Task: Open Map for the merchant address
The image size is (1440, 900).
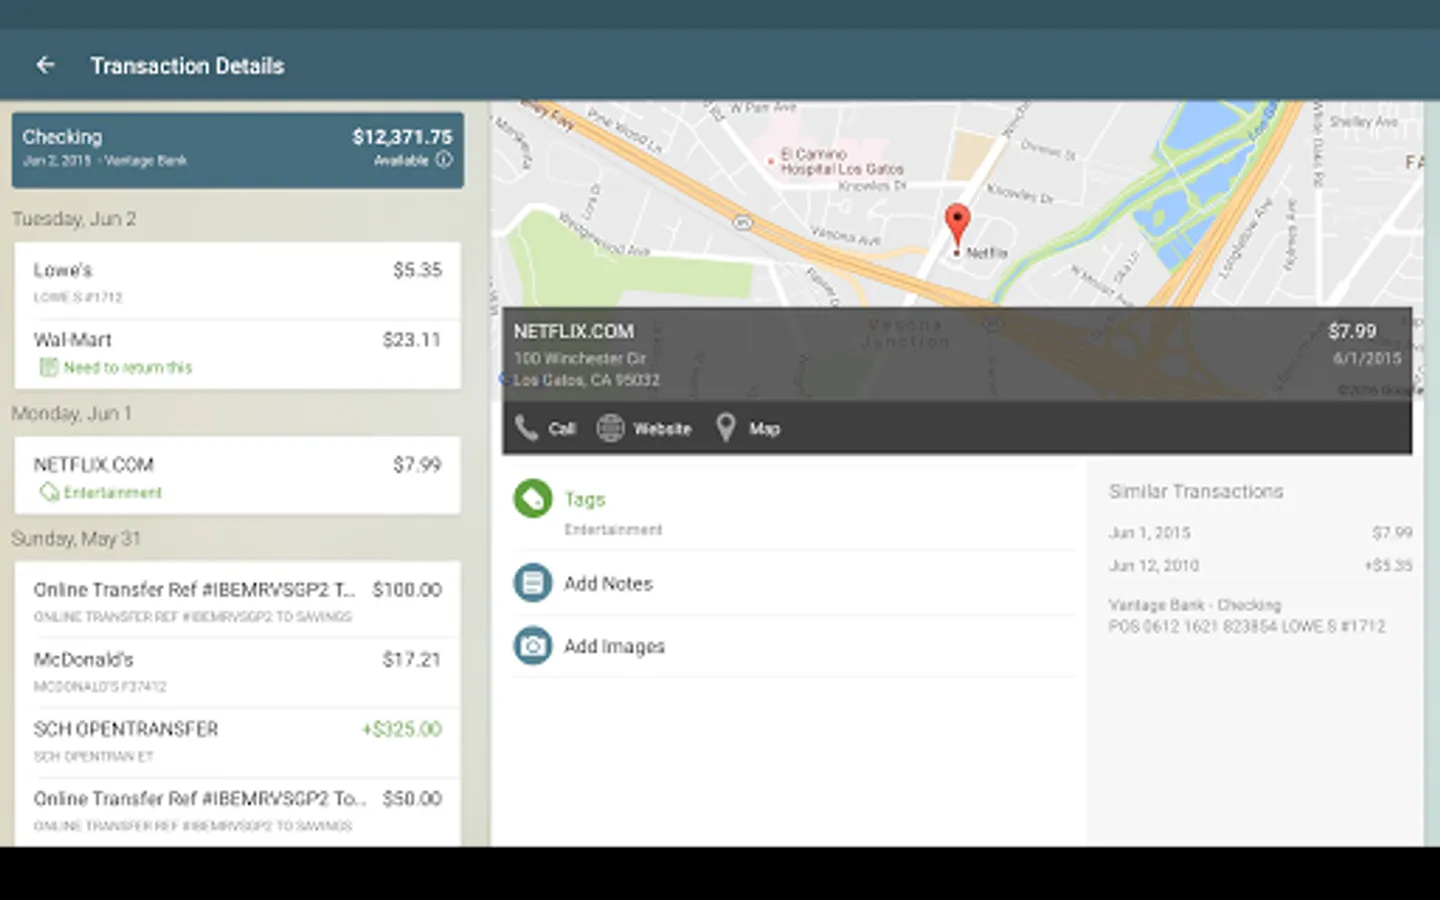Action: click(x=748, y=428)
